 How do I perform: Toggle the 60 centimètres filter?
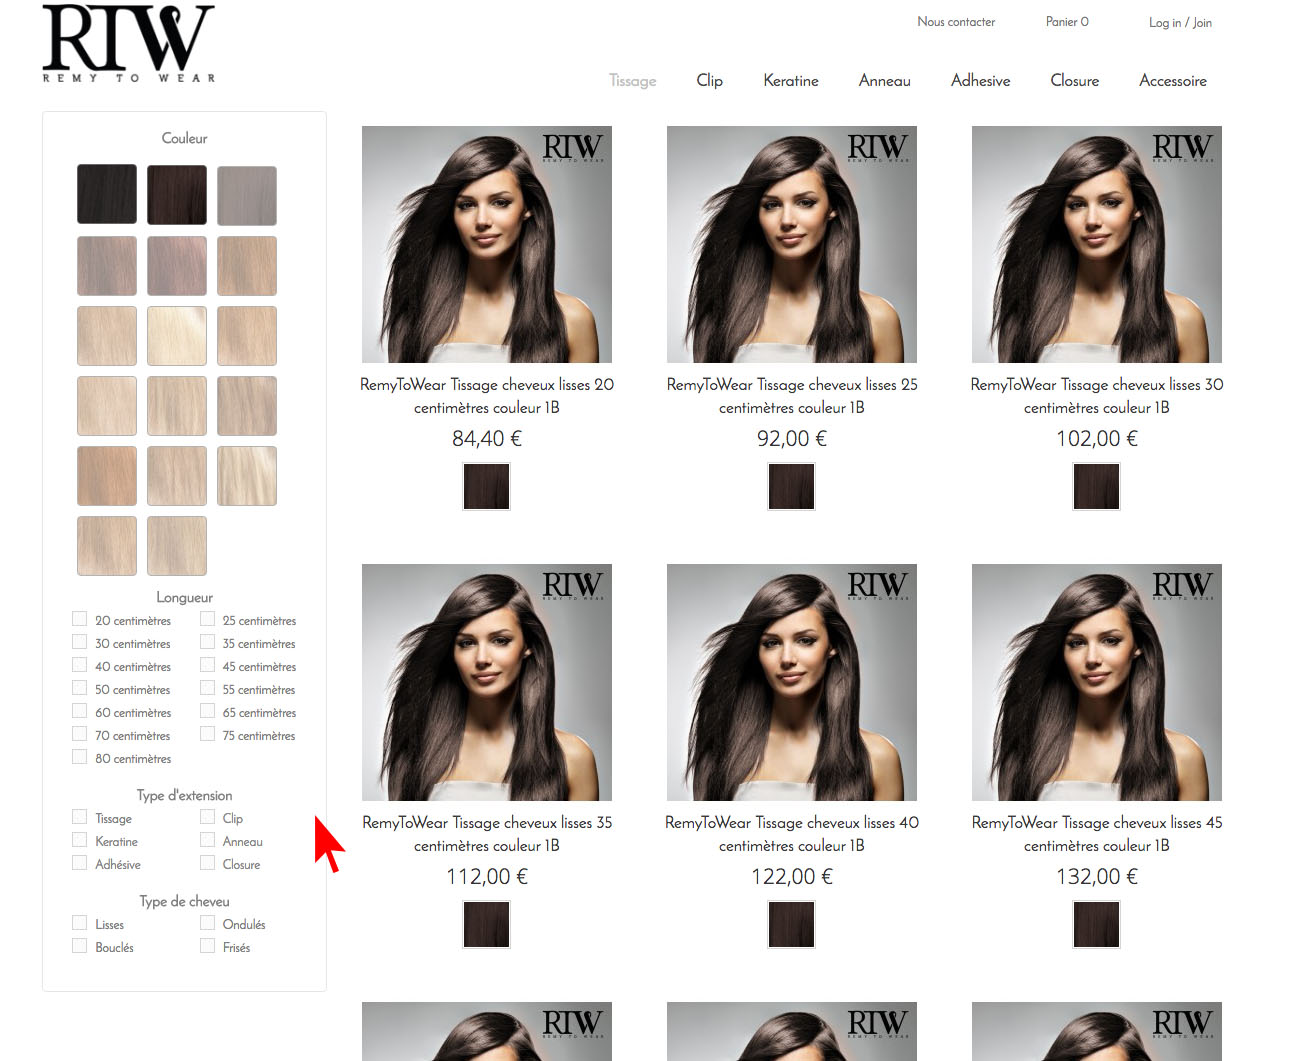[x=79, y=711]
